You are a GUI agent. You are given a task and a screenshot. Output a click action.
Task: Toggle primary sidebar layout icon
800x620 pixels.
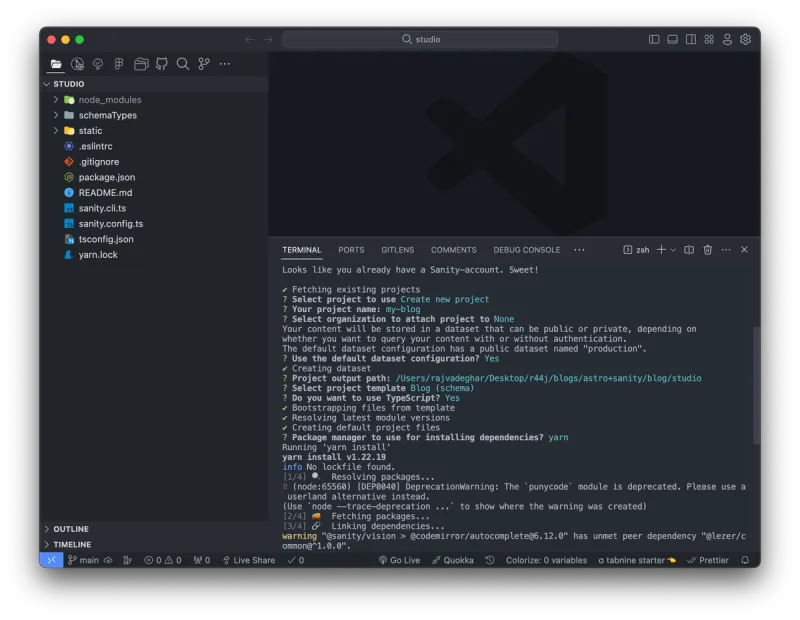tap(654, 39)
